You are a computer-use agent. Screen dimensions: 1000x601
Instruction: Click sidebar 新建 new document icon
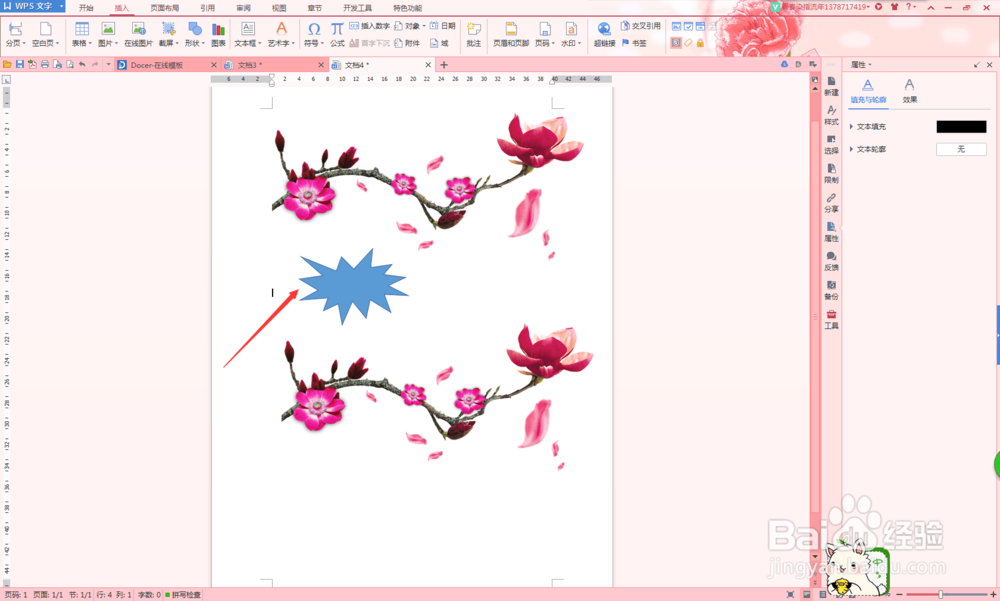pyautogui.click(x=831, y=86)
